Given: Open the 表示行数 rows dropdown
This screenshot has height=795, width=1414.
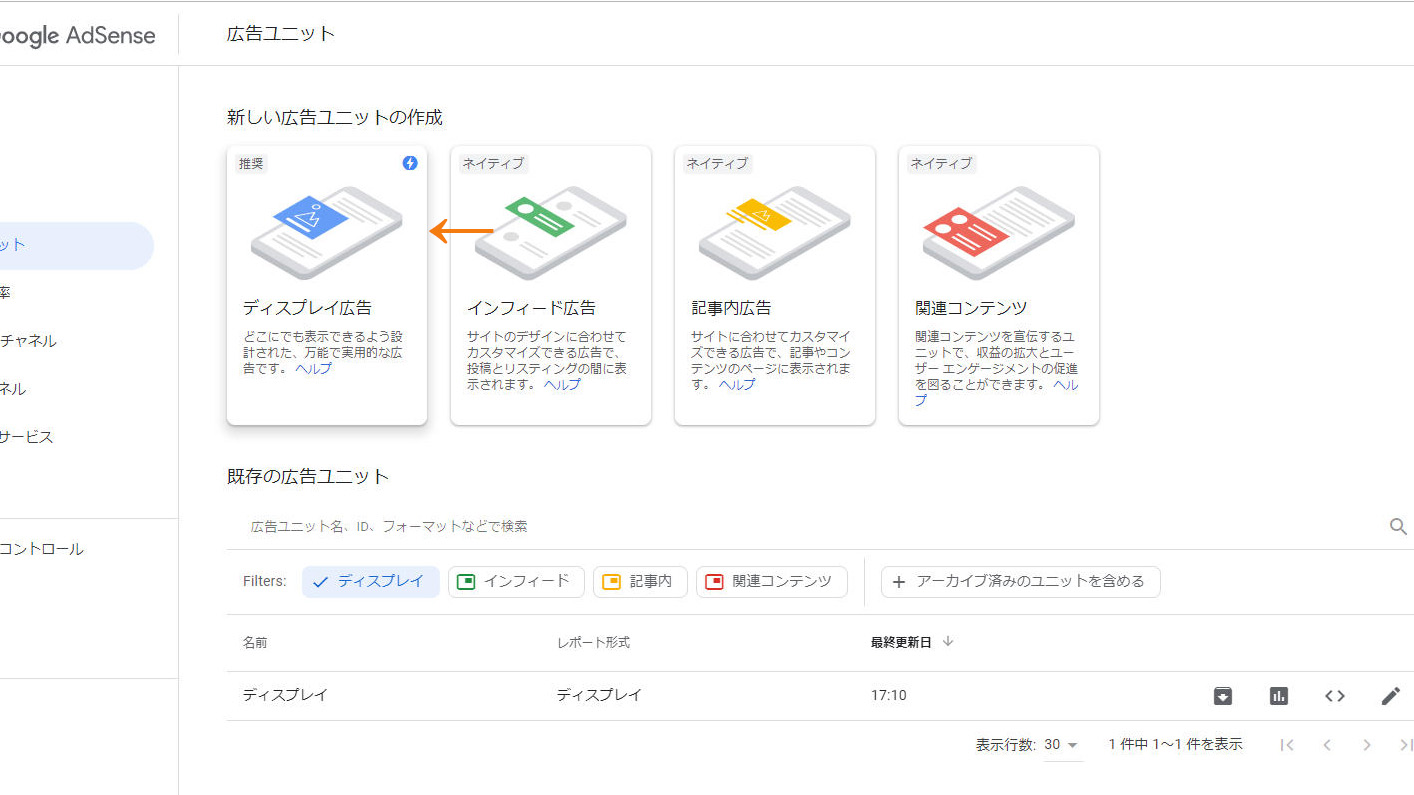Looking at the screenshot, I should (1062, 745).
